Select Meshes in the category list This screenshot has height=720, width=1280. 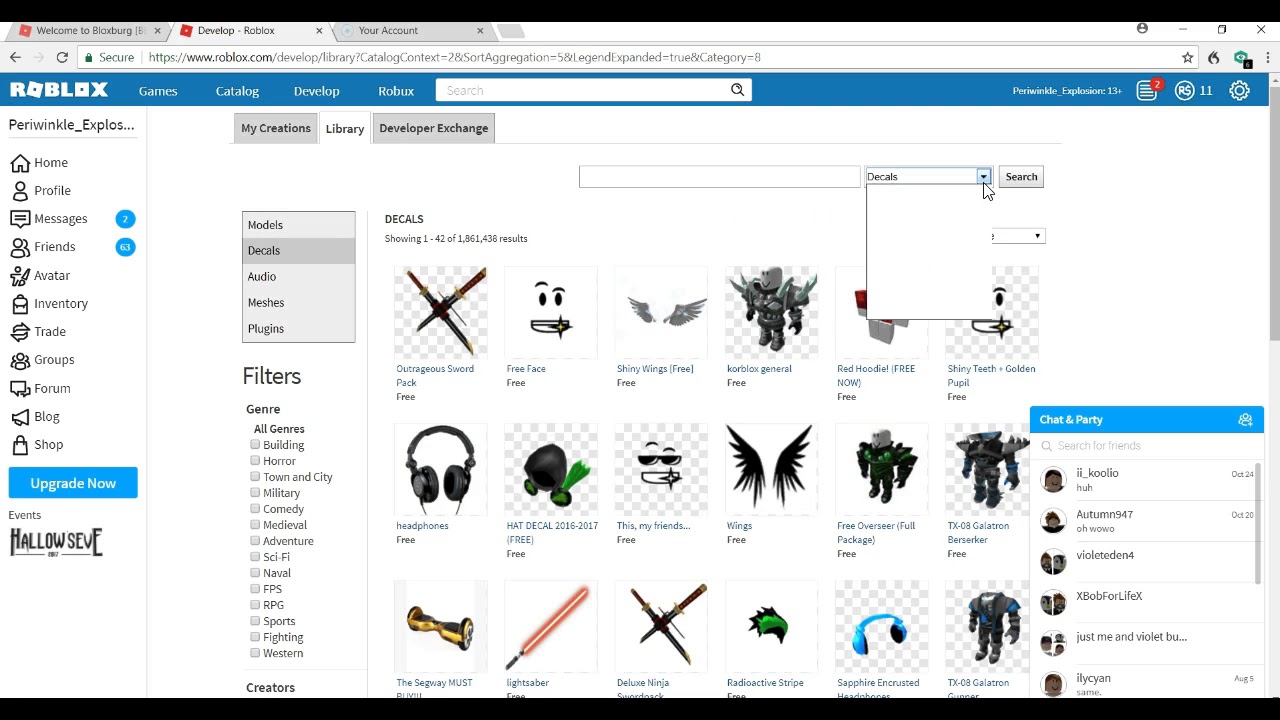point(299,303)
